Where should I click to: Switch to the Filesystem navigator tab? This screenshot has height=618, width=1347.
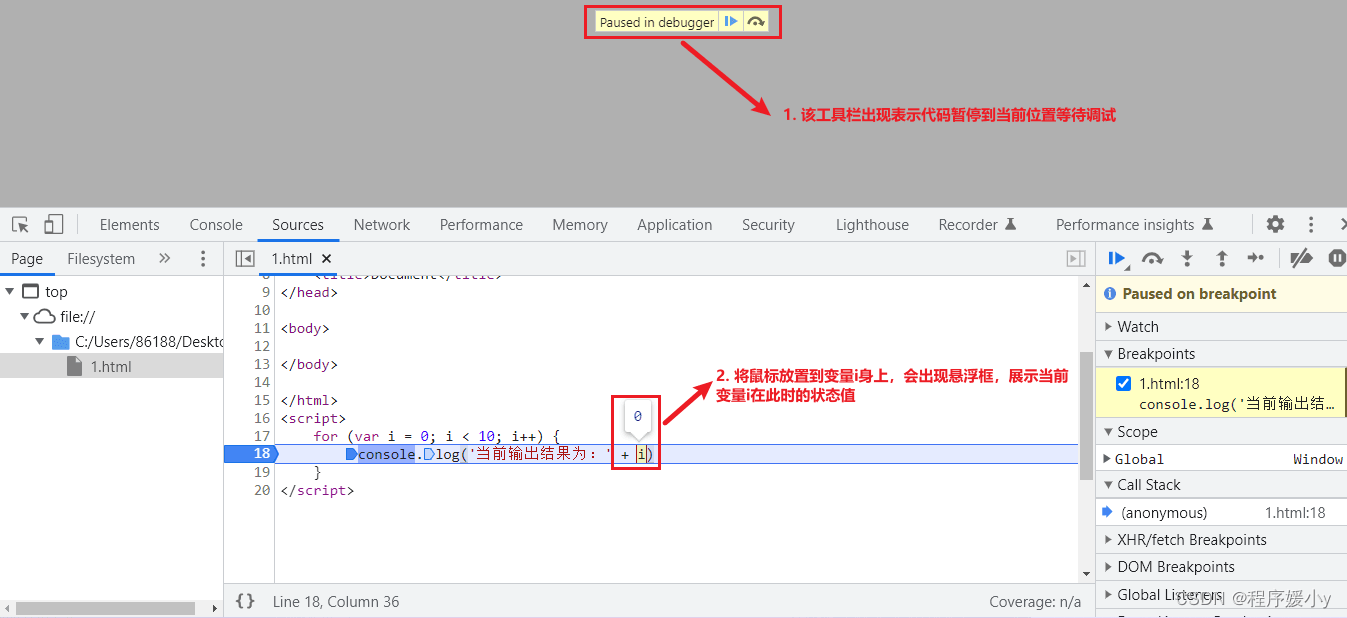pos(101,258)
